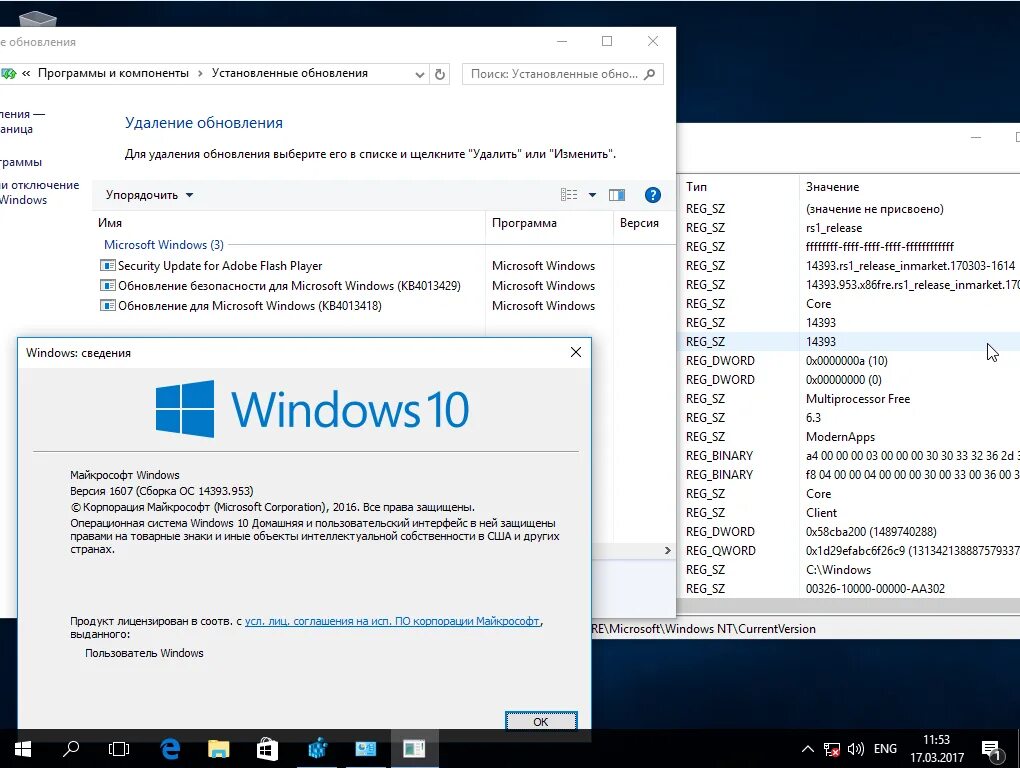Click the view mode icon in the toolbar
The height and width of the screenshot is (768, 1020).
[569, 194]
